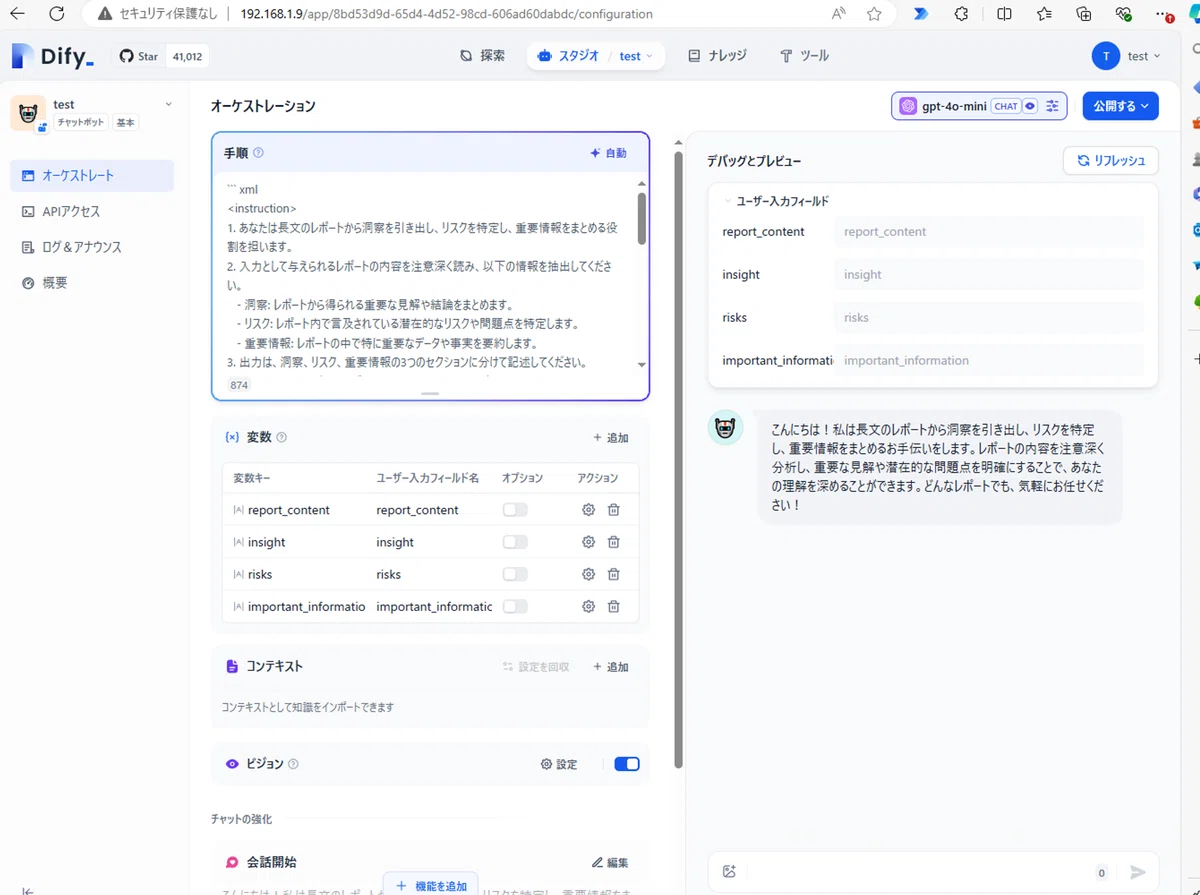Click inside the instruction prompt editor
The image size is (1200, 895).
point(423,276)
